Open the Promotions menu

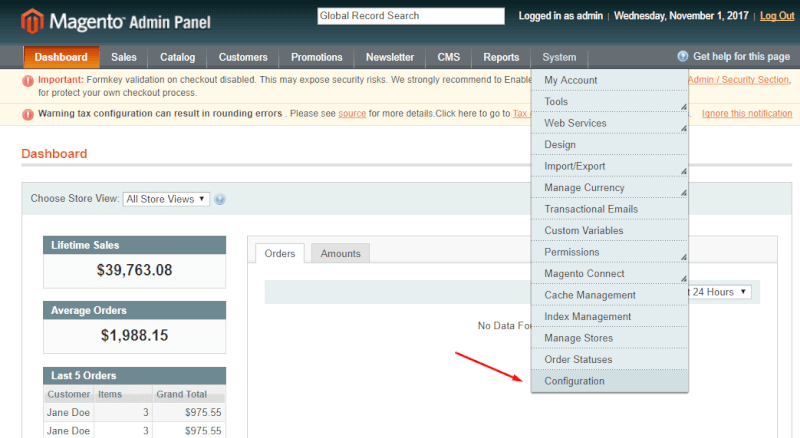316,57
